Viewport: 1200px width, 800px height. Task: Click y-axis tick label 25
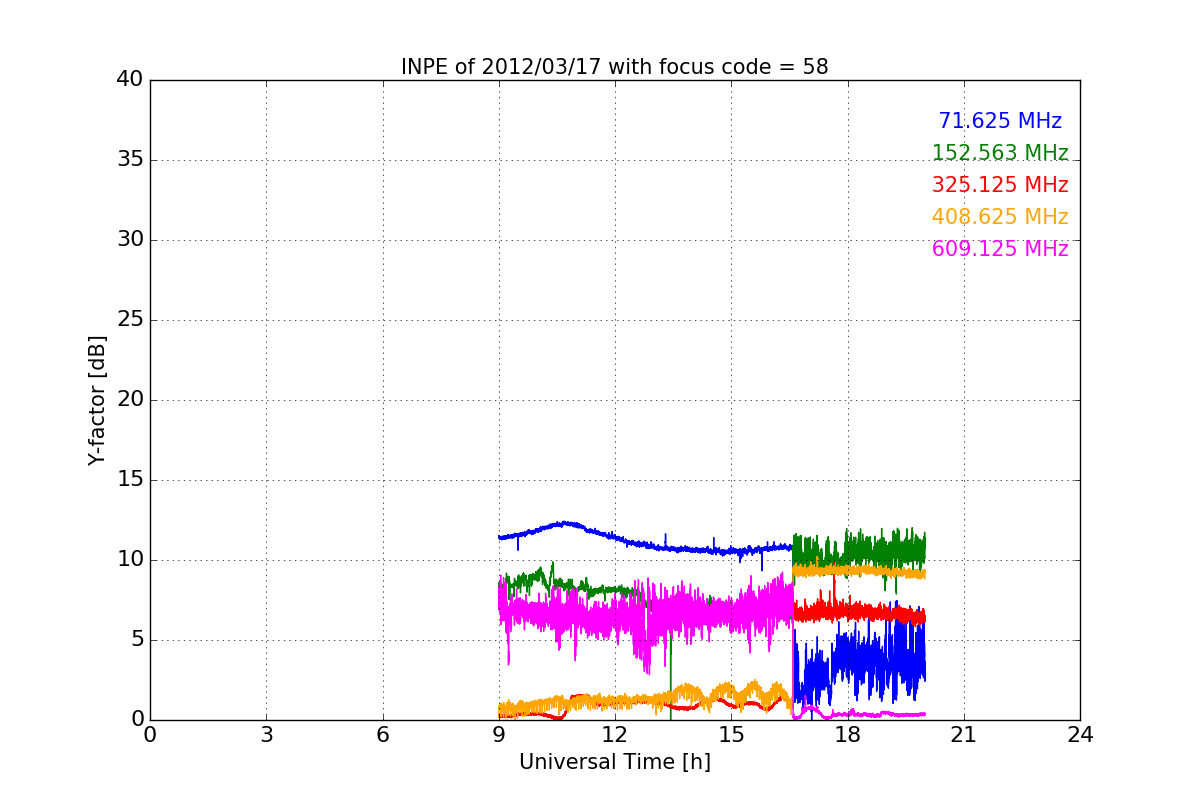click(x=129, y=320)
